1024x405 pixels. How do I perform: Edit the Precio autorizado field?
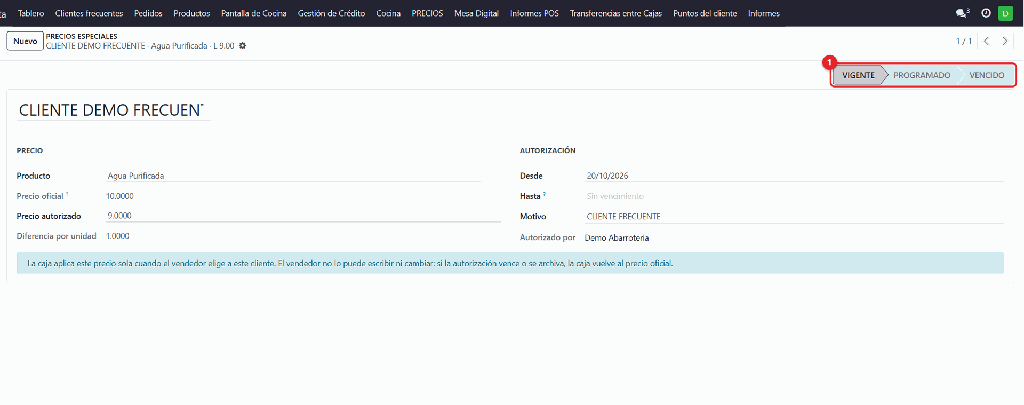(x=303, y=216)
